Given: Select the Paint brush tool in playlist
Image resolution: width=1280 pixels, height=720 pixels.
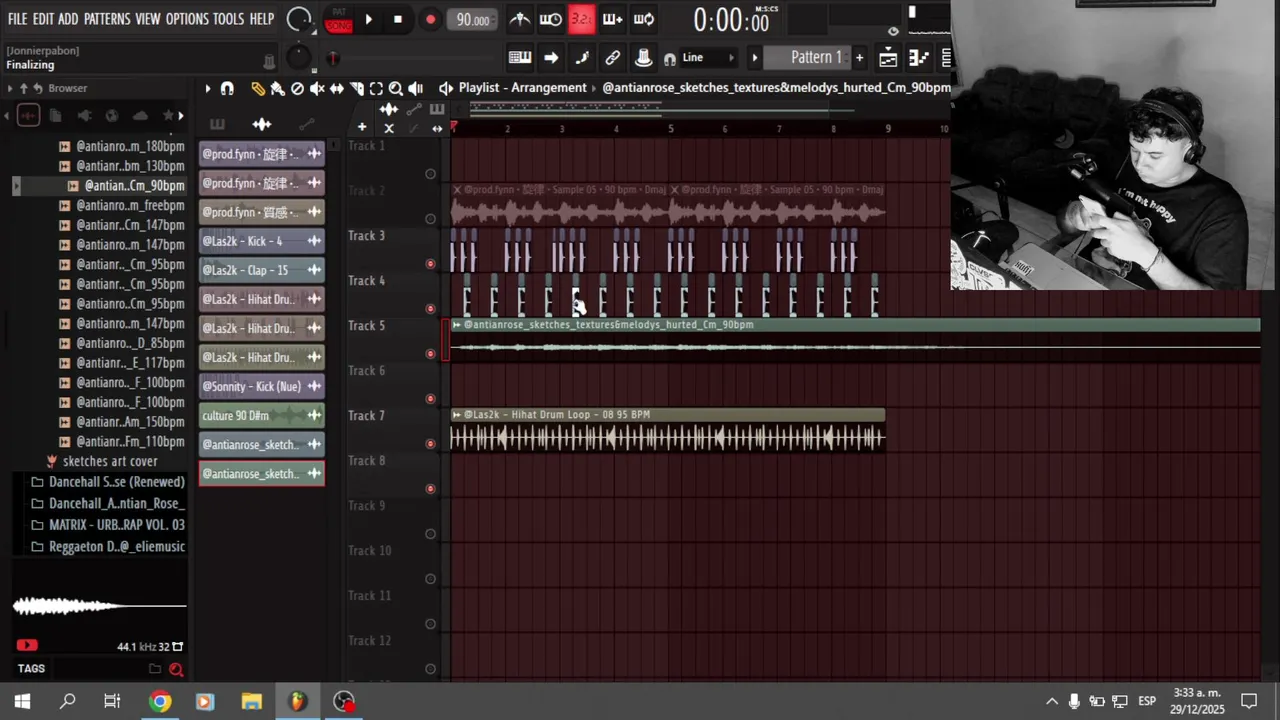Looking at the screenshot, I should 277,88.
